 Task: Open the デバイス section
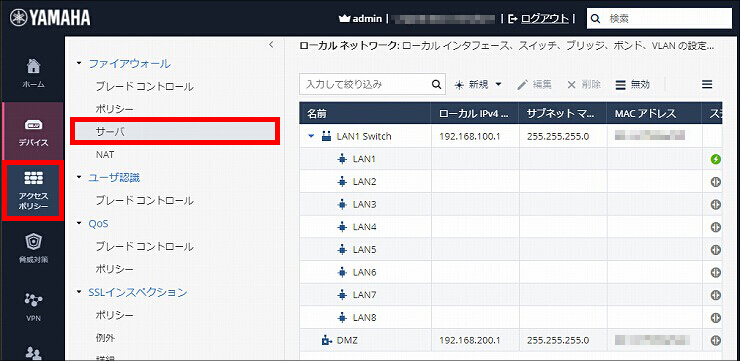[32, 131]
